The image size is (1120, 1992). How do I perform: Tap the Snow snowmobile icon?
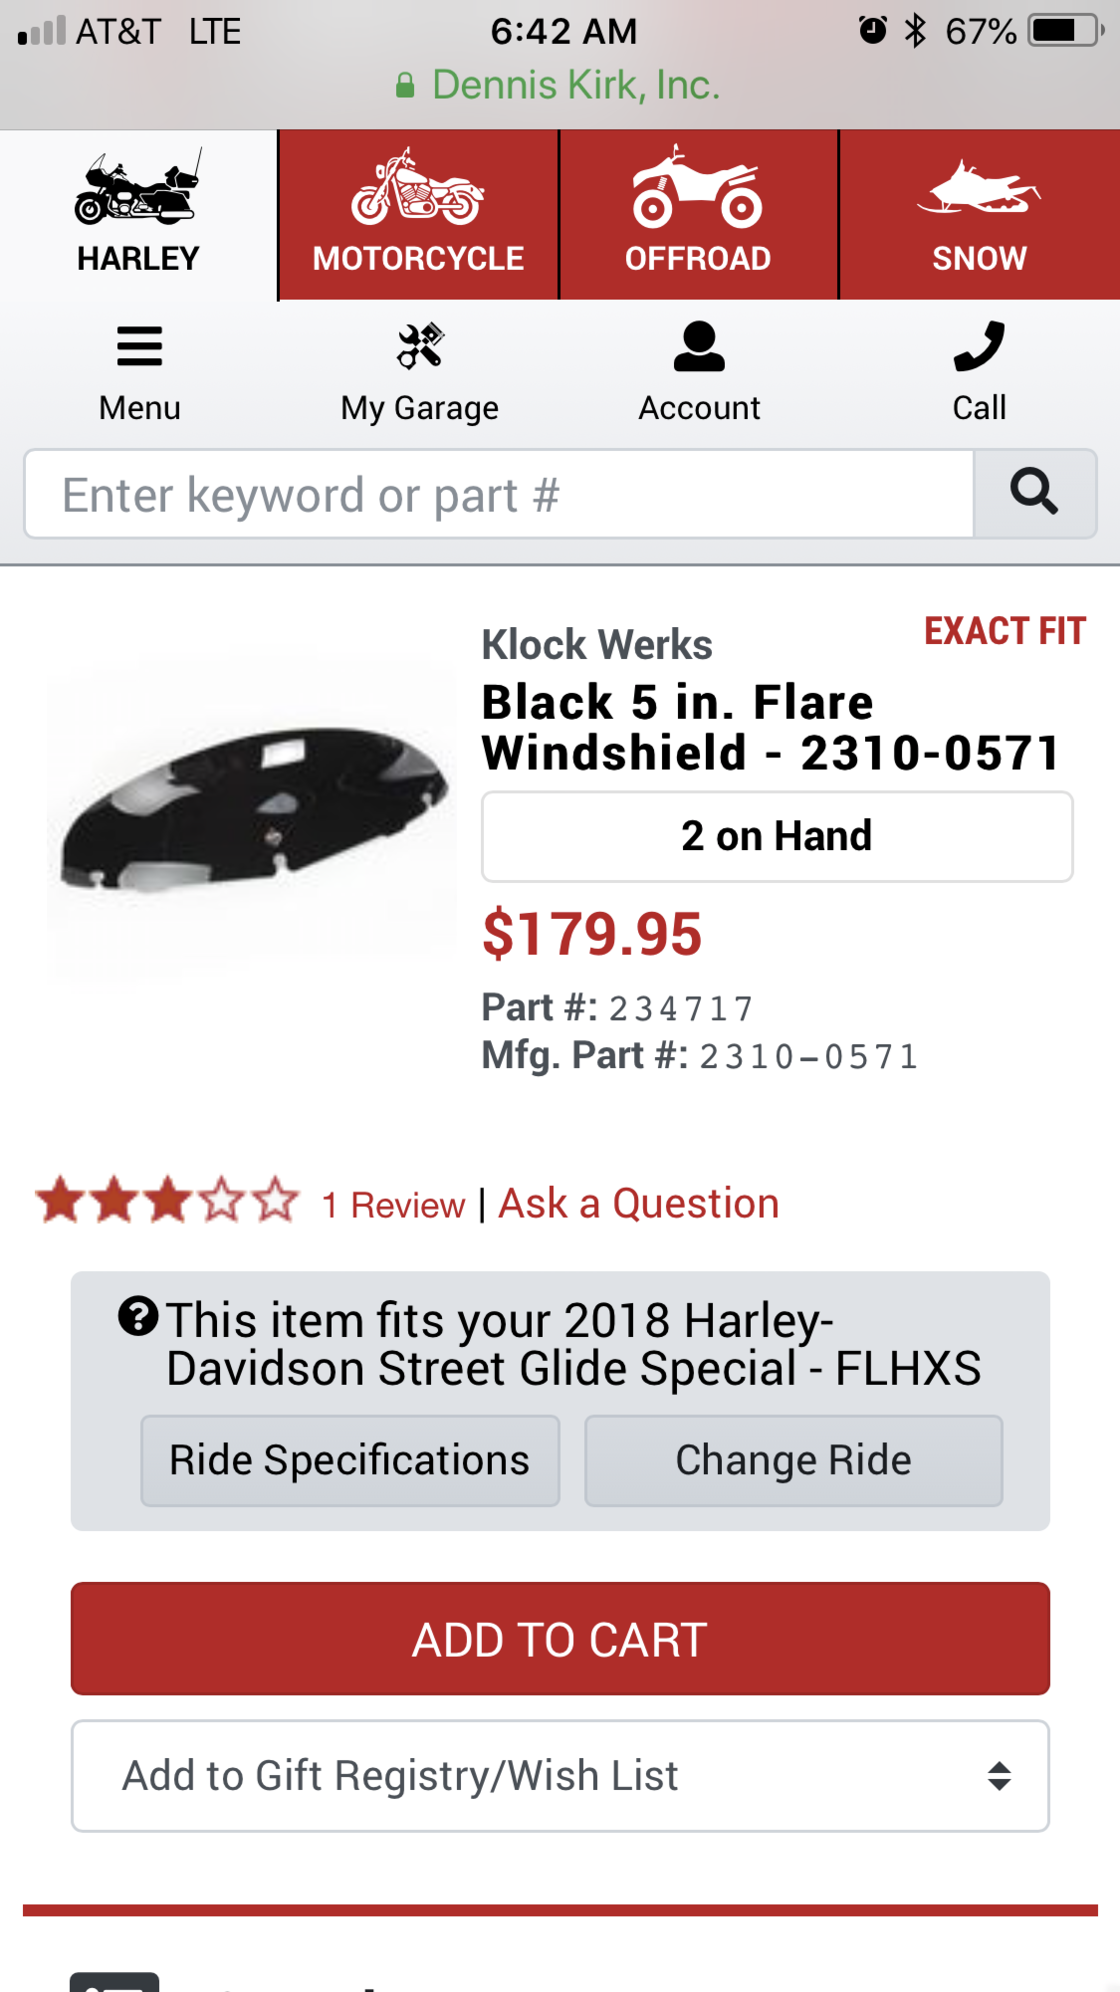pos(979,190)
